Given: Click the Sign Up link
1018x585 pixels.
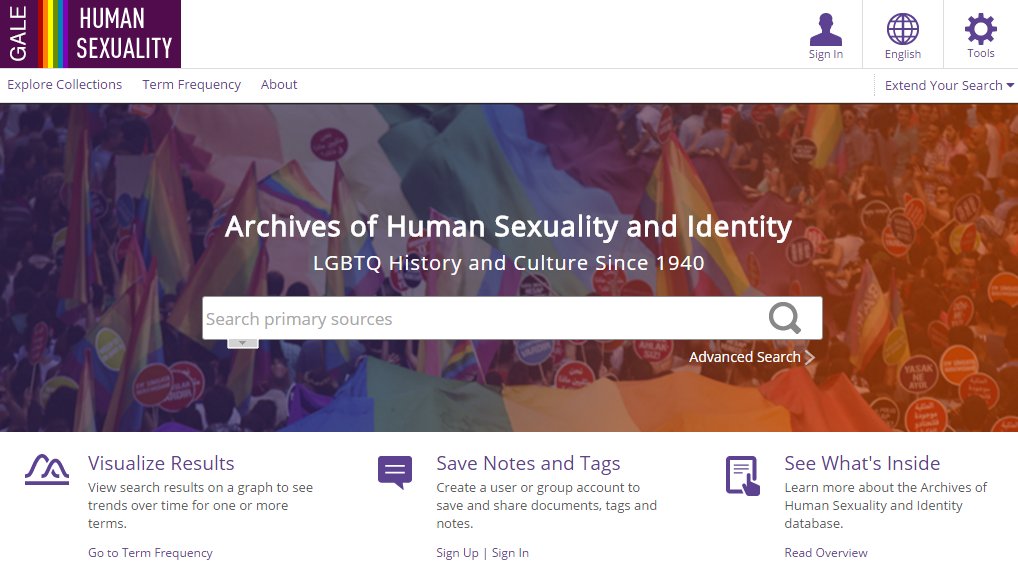Looking at the screenshot, I should (457, 553).
